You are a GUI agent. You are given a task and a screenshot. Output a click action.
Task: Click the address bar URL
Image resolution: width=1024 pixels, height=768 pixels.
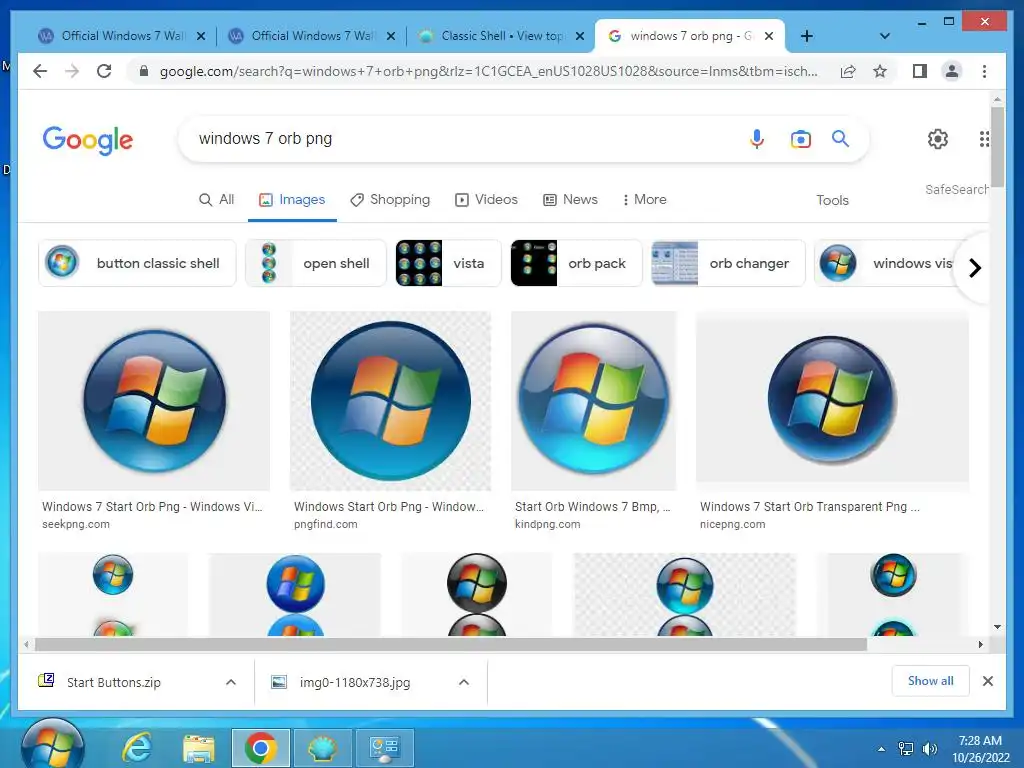(x=488, y=71)
